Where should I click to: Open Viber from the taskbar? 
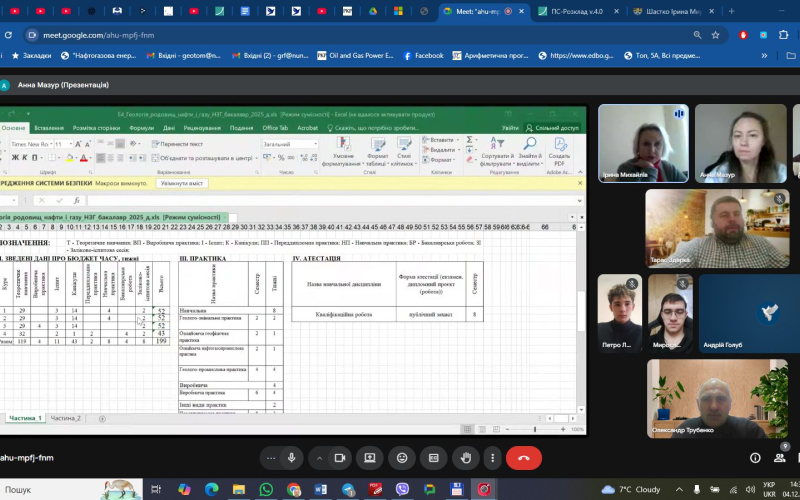pos(402,489)
